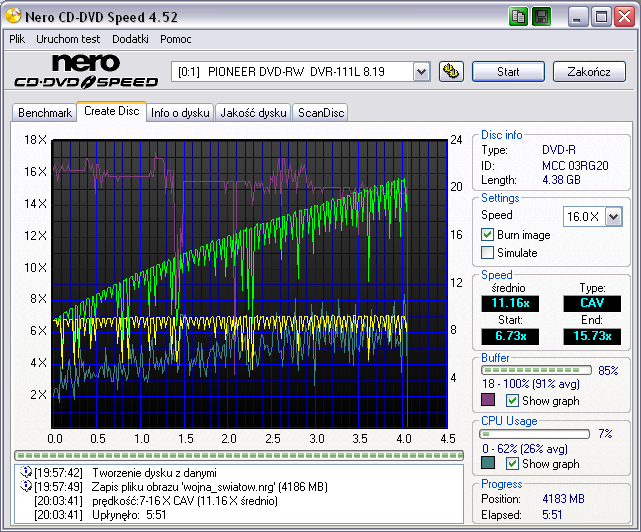The width and height of the screenshot is (641, 532).
Task: Enable the Simulate checkbox
Action: click(x=487, y=252)
